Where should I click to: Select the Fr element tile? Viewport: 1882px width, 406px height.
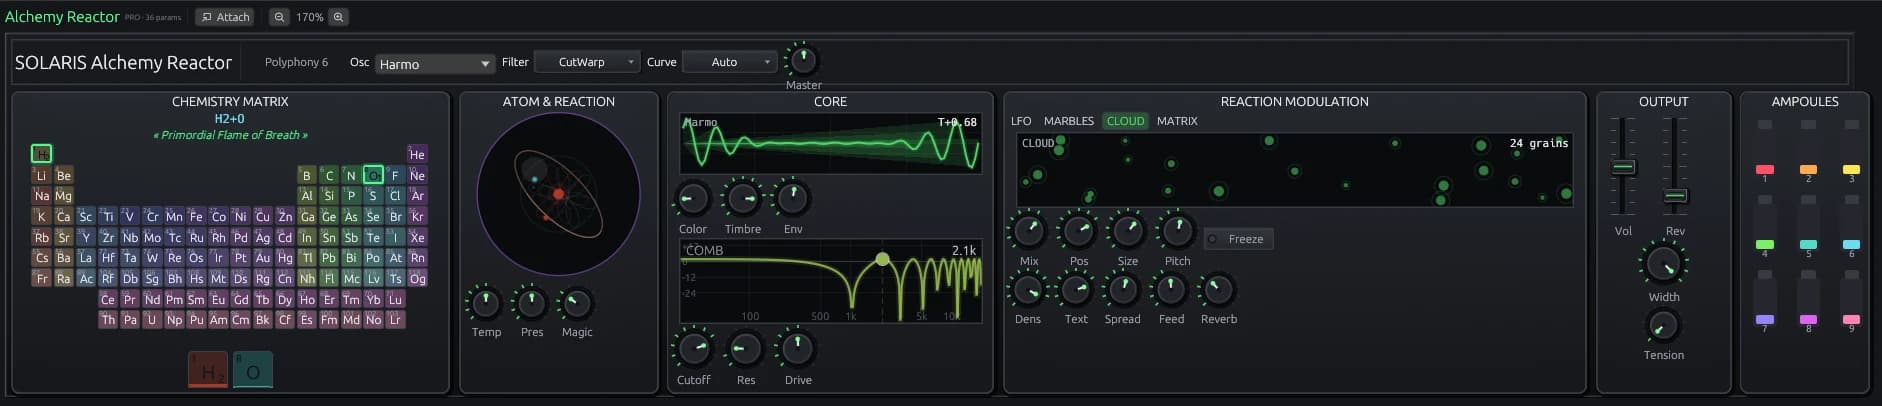[x=41, y=278]
